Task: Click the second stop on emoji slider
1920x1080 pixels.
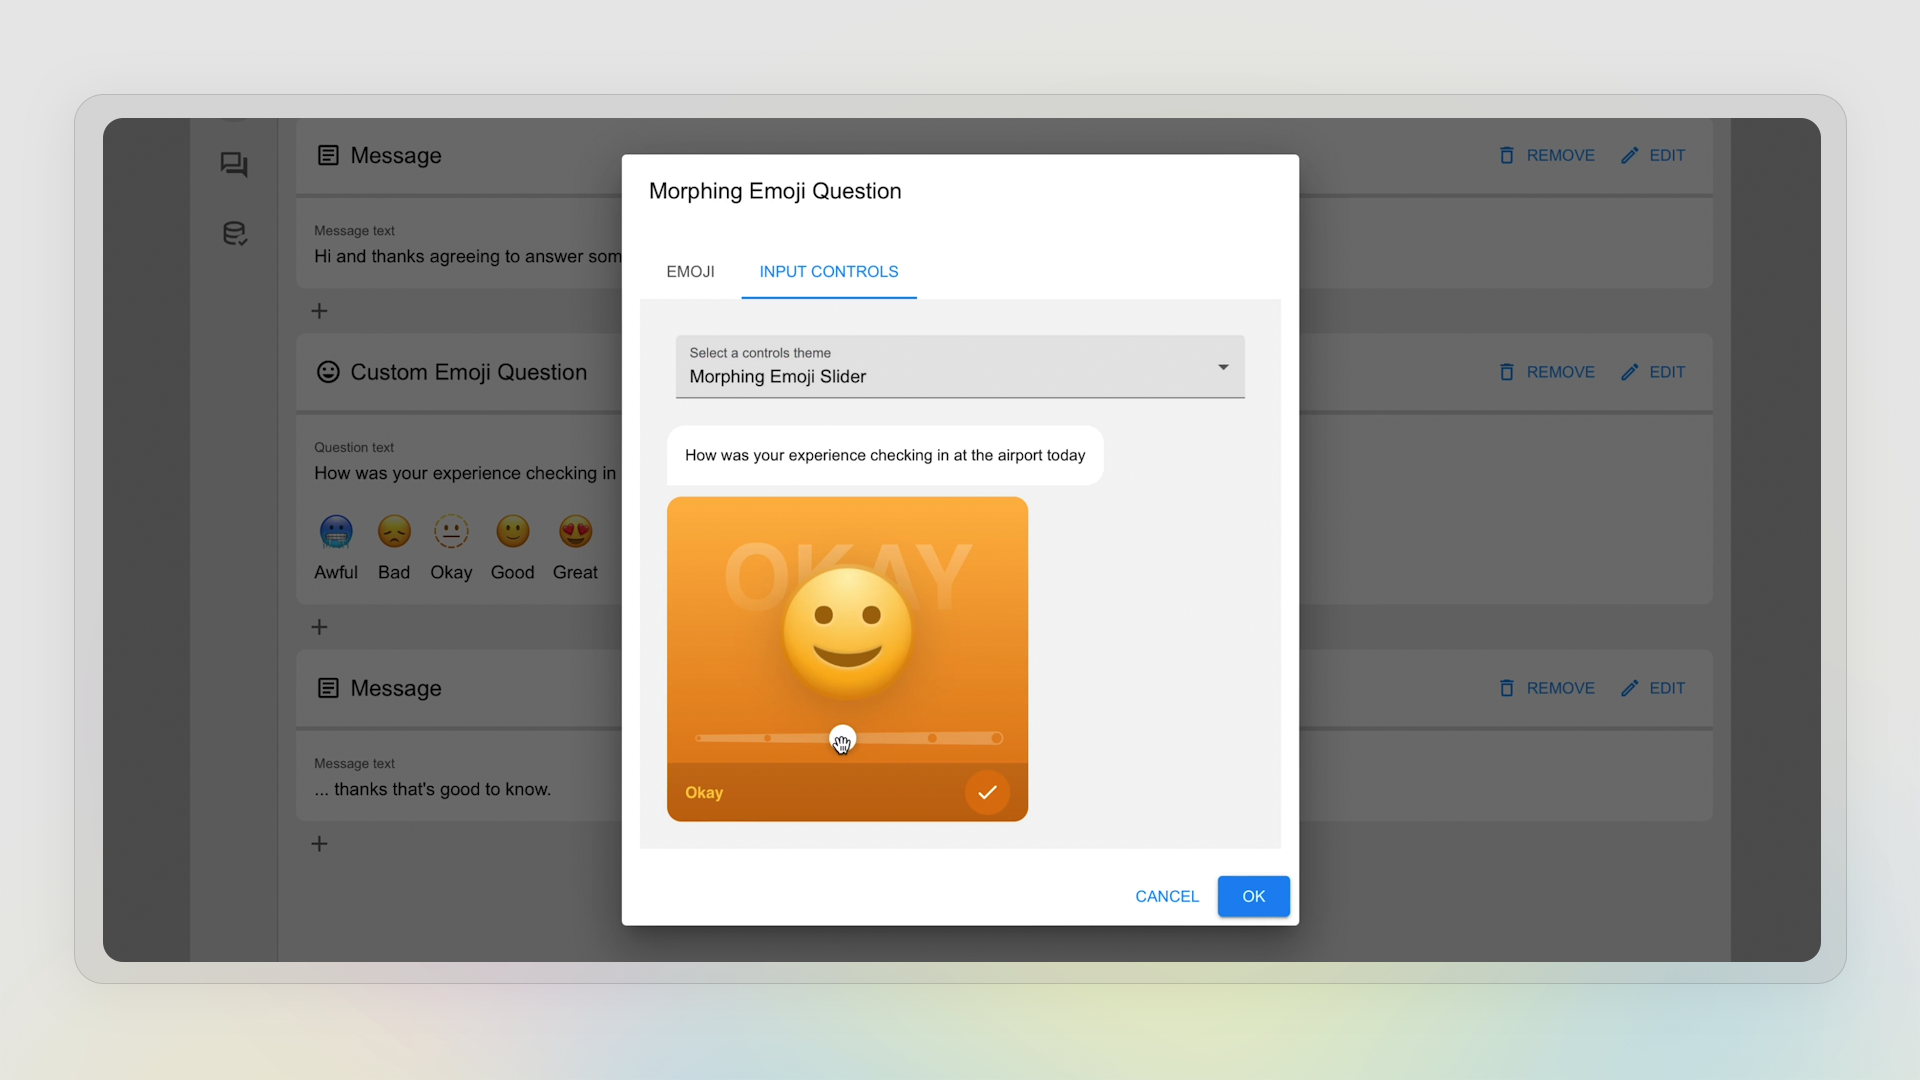Action: (767, 738)
